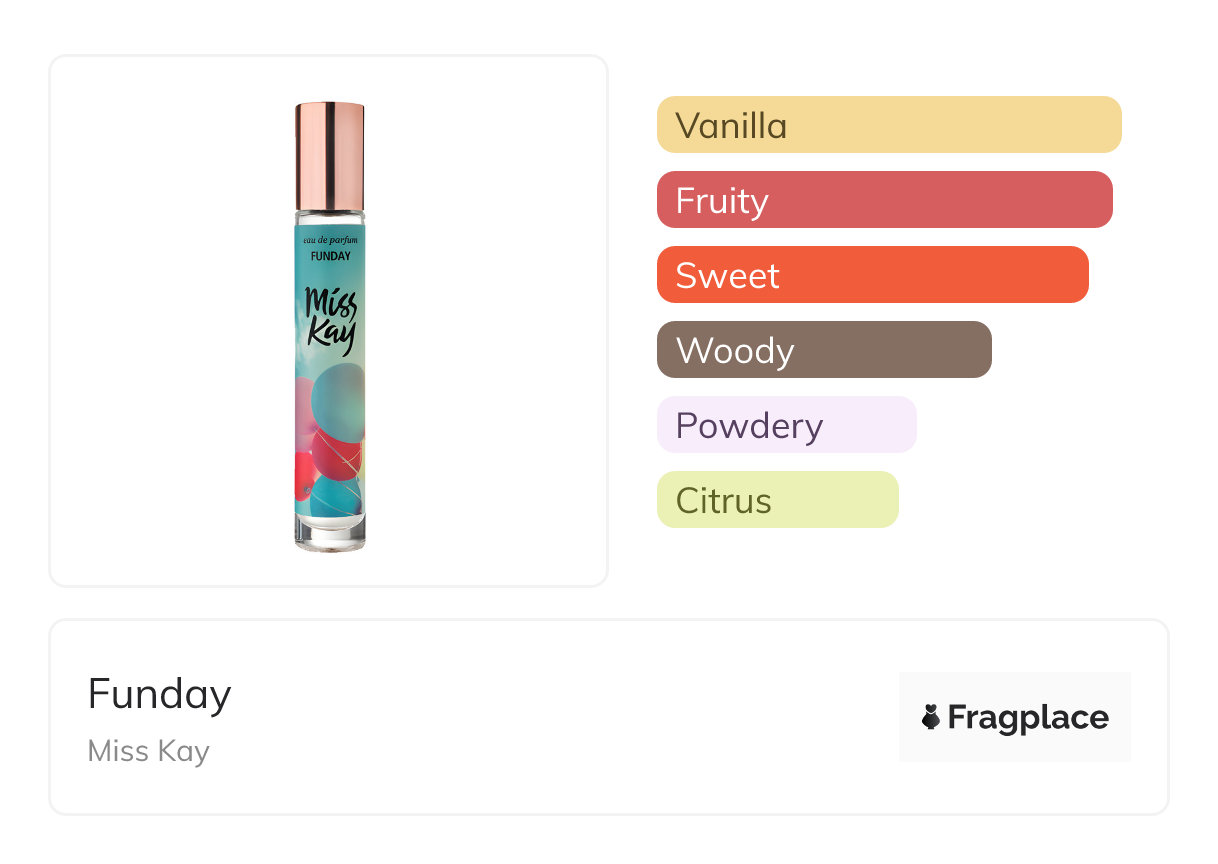
Task: Click the Funday perfume title
Action: [159, 694]
